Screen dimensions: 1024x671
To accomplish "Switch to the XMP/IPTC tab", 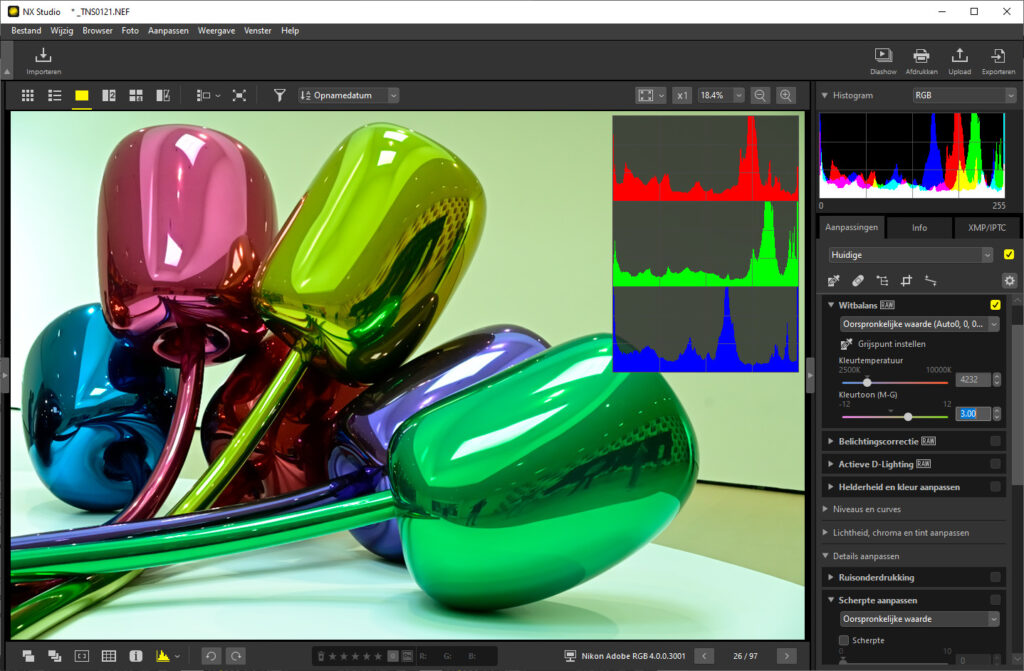I will 987,227.
